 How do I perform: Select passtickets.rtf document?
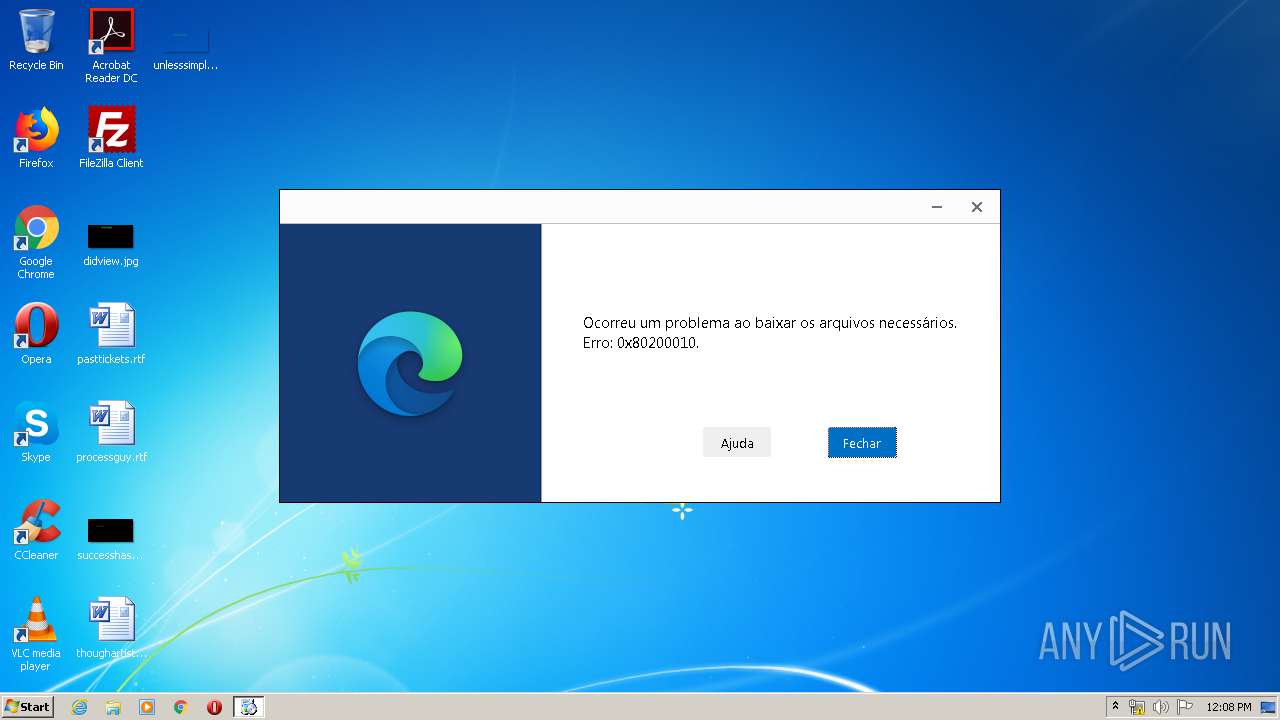click(111, 334)
